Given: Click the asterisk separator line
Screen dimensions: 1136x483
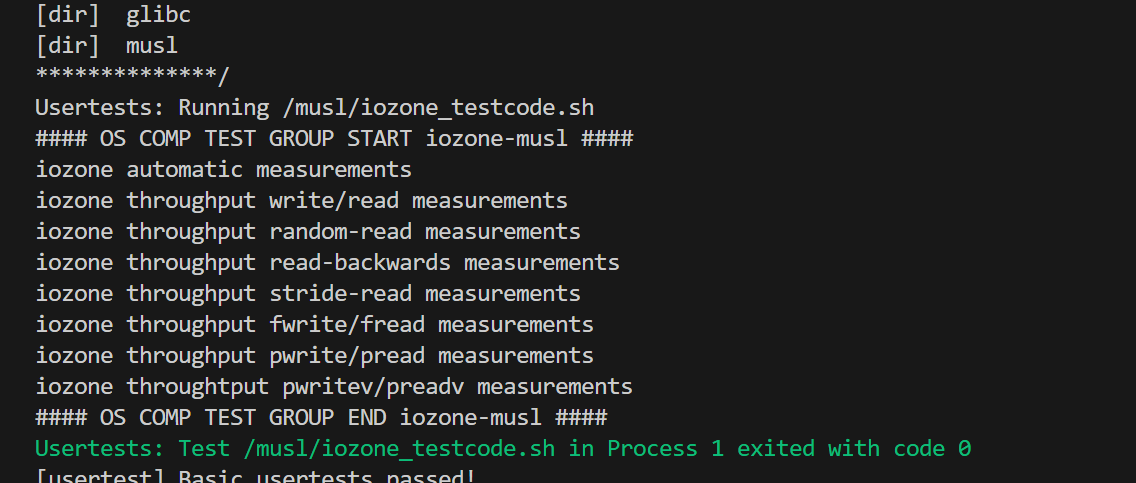Looking at the screenshot, I should point(132,77).
